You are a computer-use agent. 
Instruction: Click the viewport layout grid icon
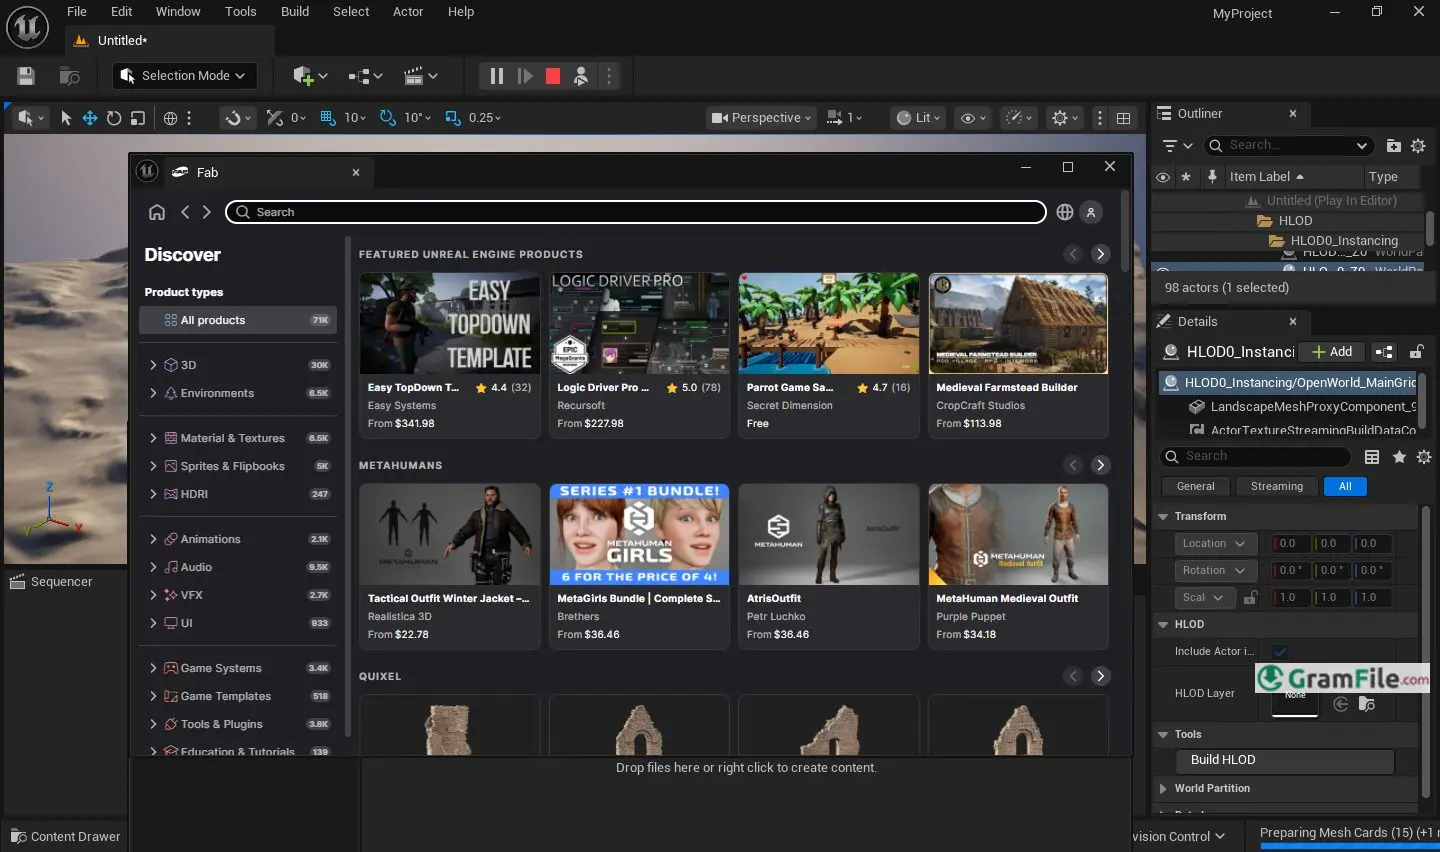pos(1124,118)
